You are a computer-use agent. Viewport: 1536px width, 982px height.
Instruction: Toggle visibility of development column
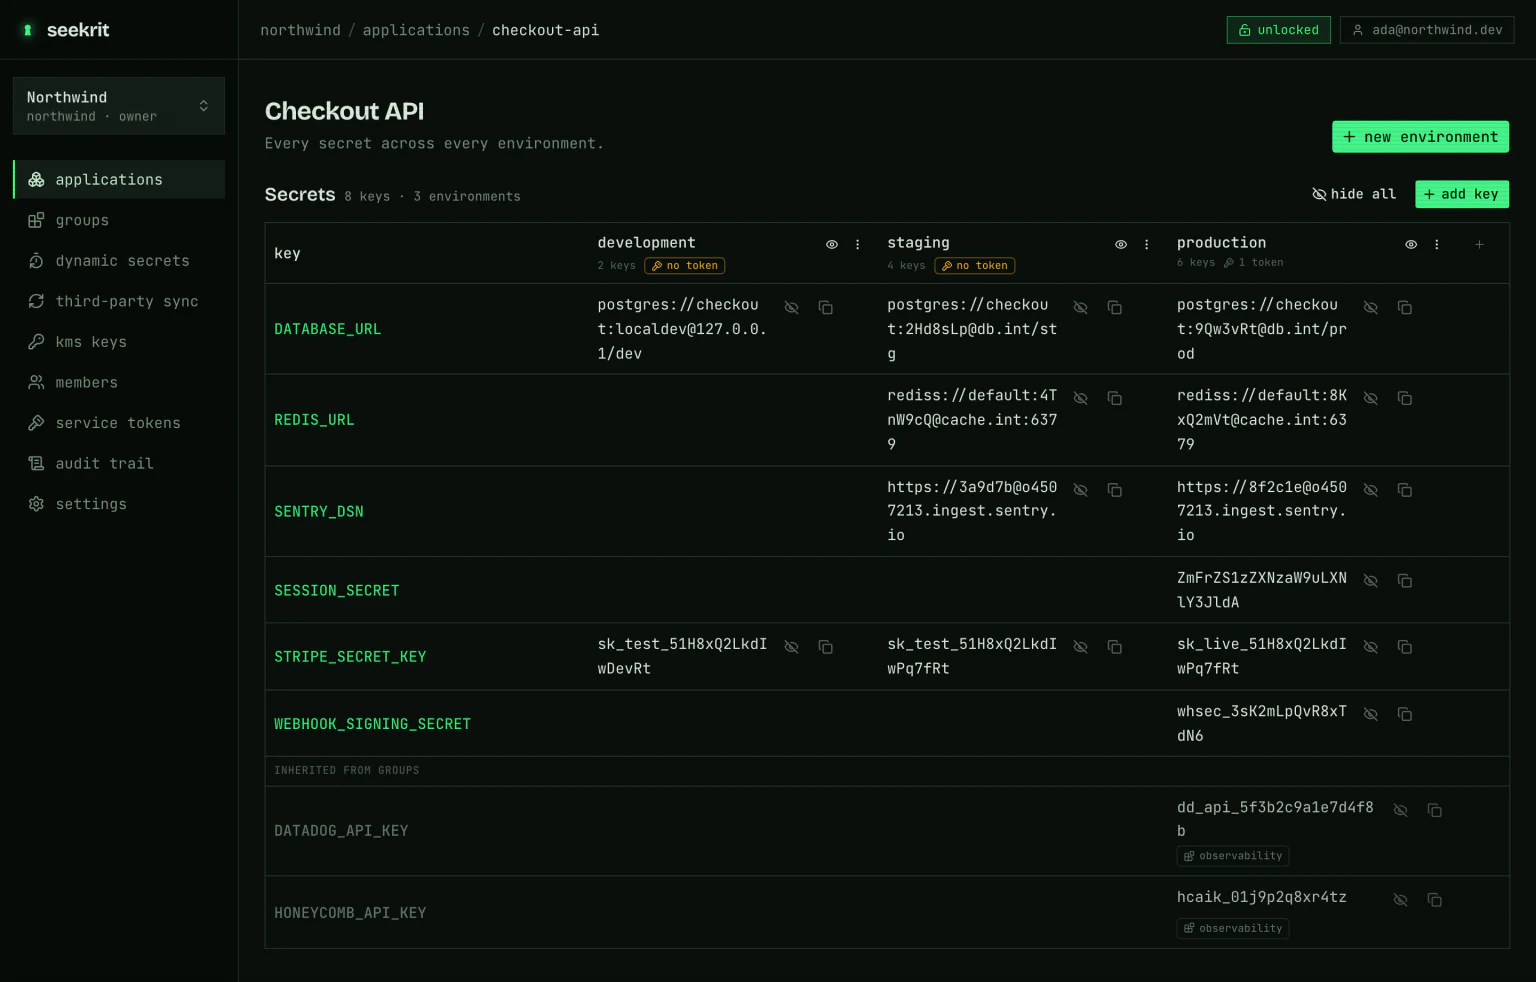[x=831, y=244]
